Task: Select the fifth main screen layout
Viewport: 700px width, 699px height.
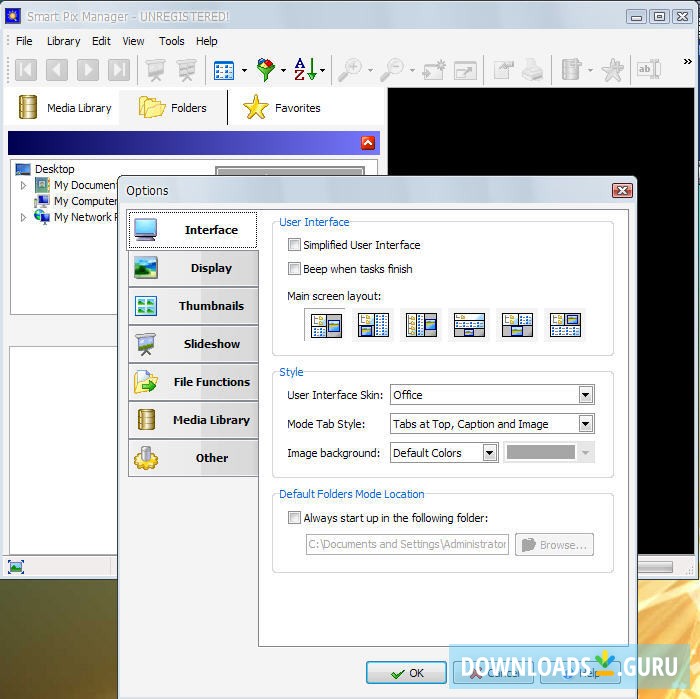Action: click(x=517, y=325)
